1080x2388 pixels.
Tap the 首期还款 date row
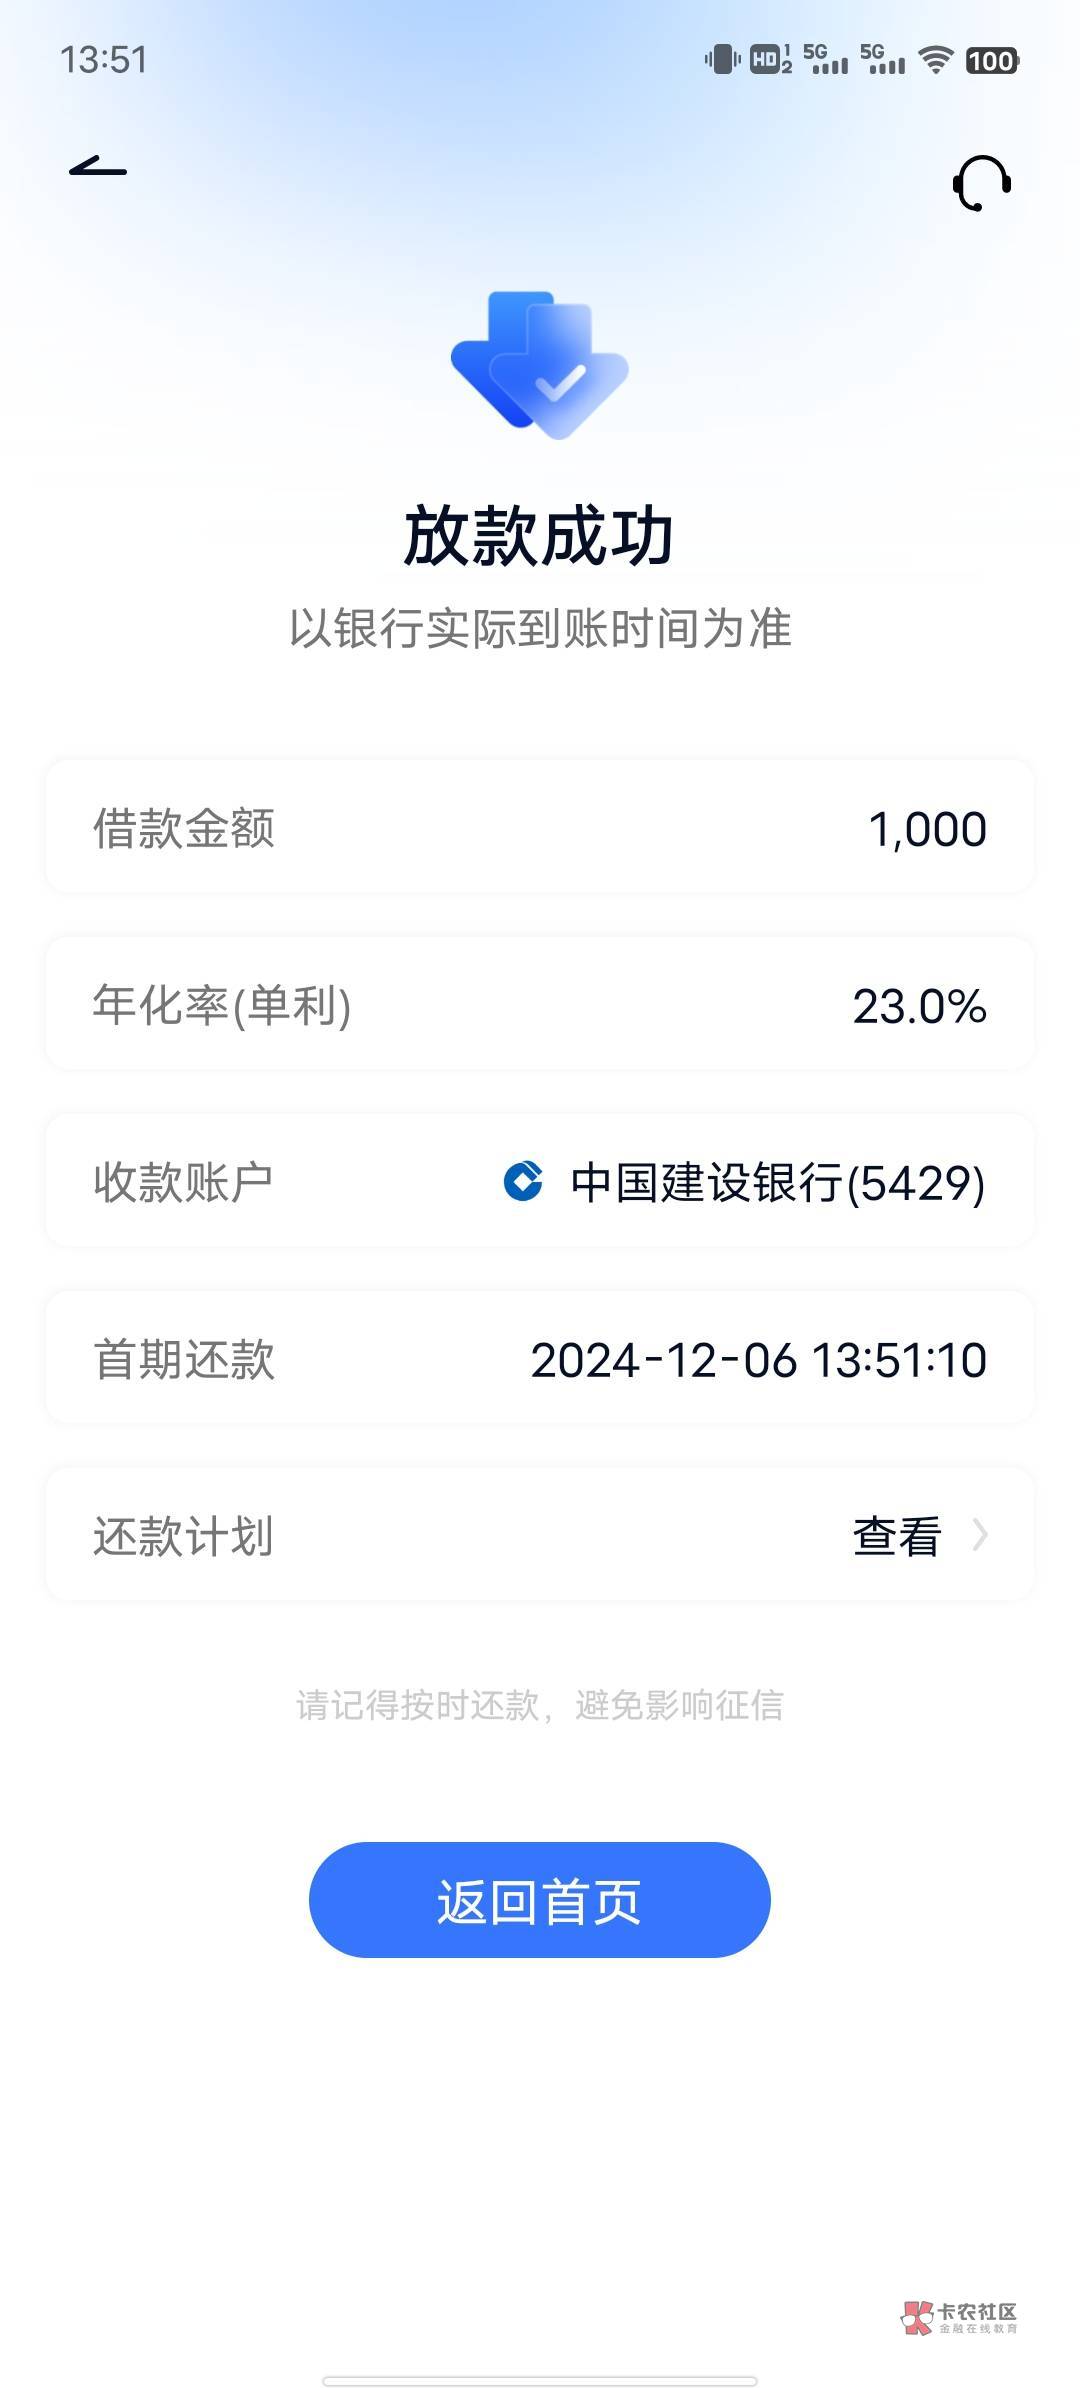pos(540,1359)
